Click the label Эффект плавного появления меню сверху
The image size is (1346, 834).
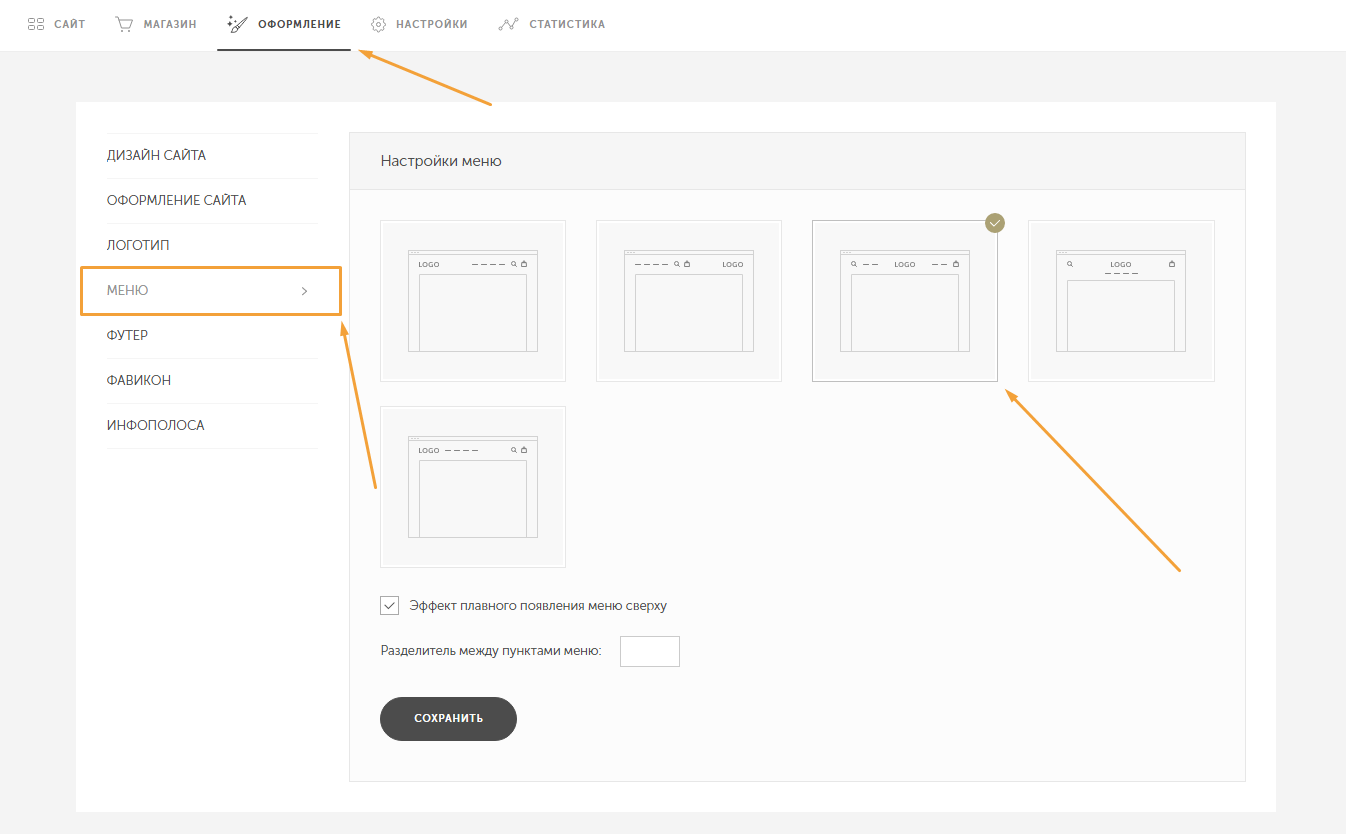tap(538, 606)
